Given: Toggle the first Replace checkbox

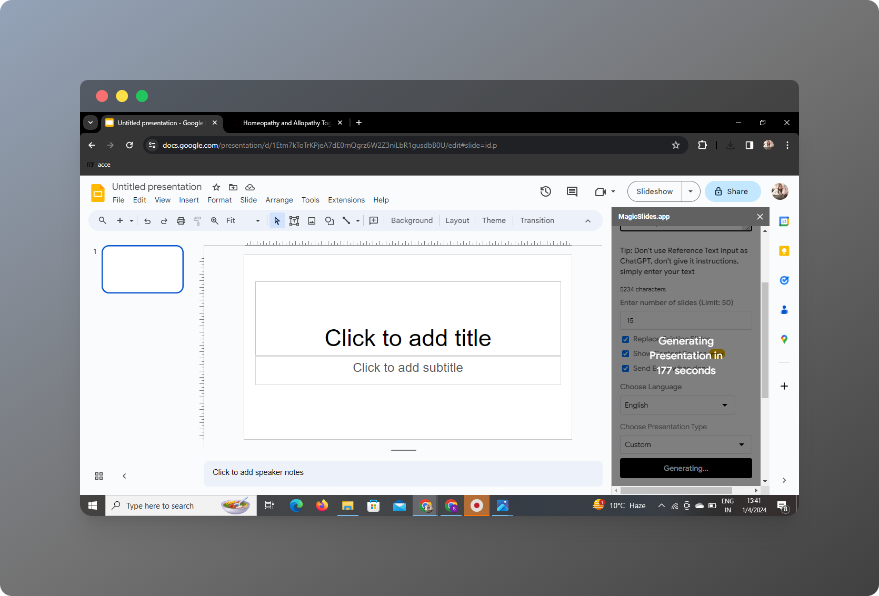Looking at the screenshot, I should [x=626, y=339].
